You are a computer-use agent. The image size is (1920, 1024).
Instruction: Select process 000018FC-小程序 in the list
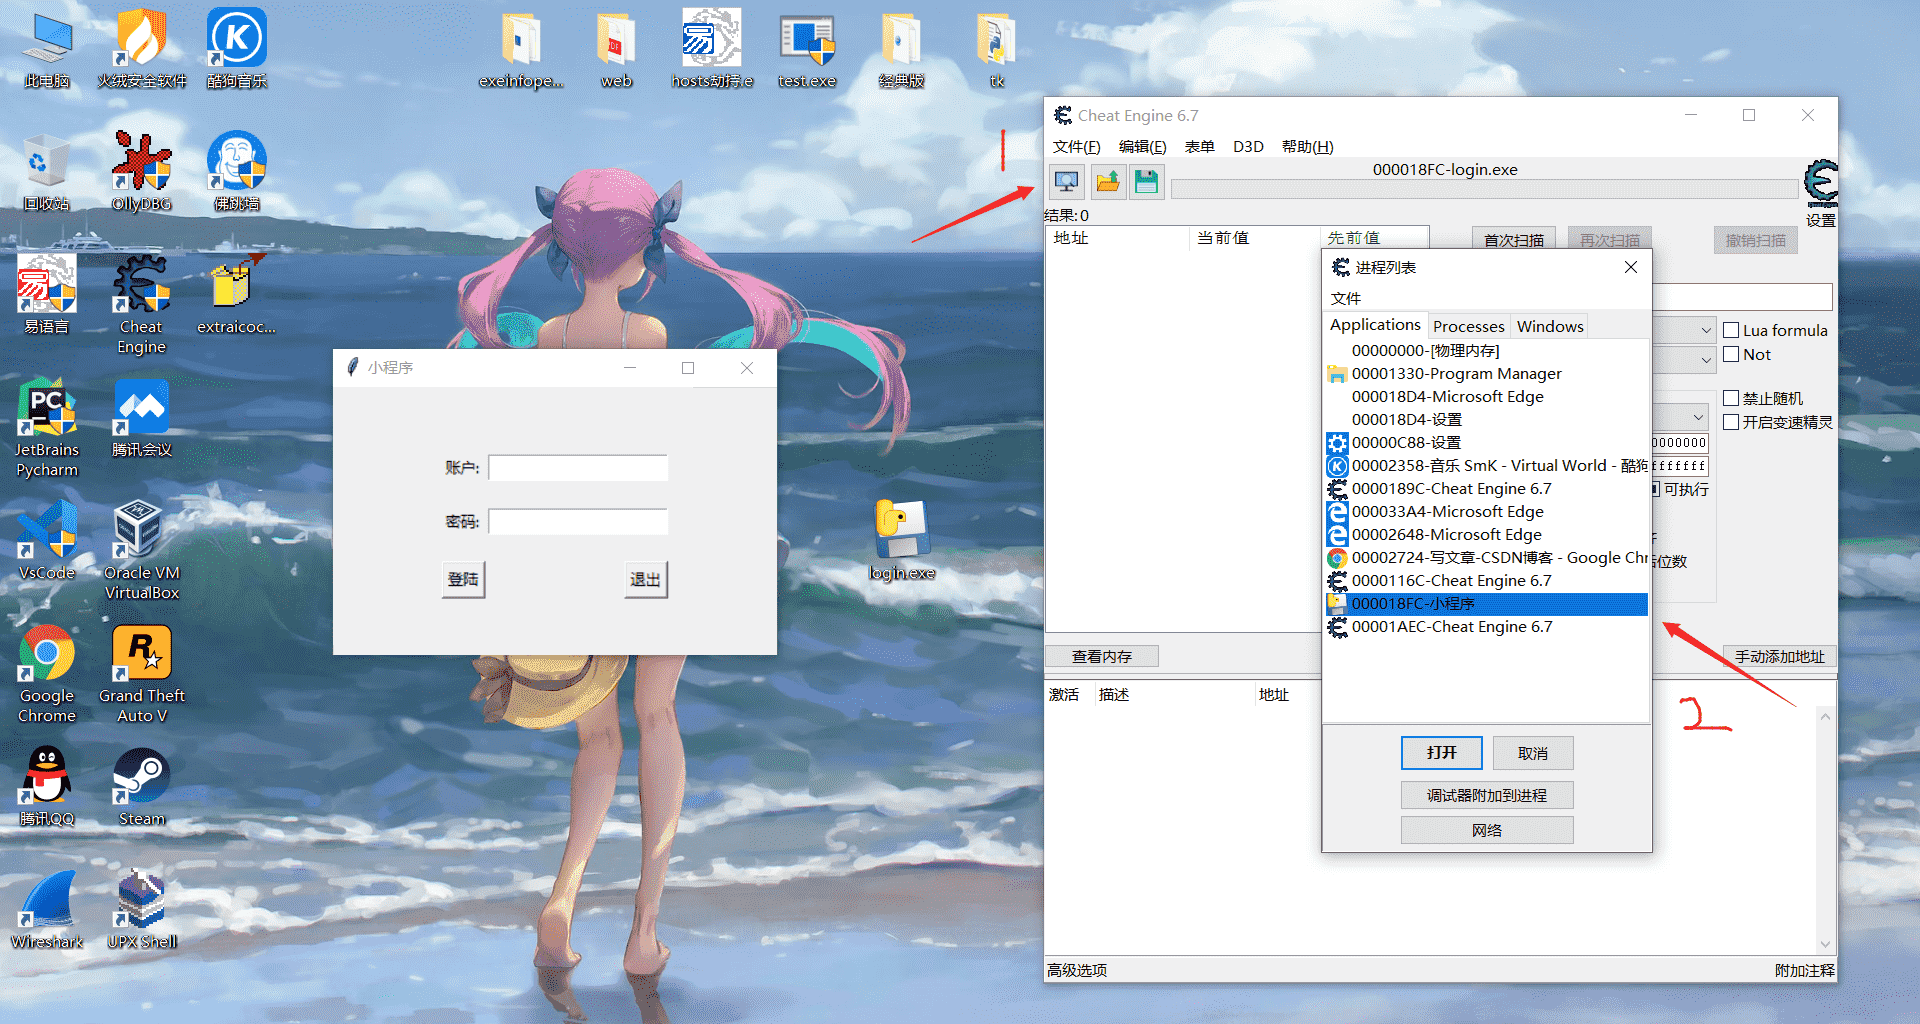1486,604
